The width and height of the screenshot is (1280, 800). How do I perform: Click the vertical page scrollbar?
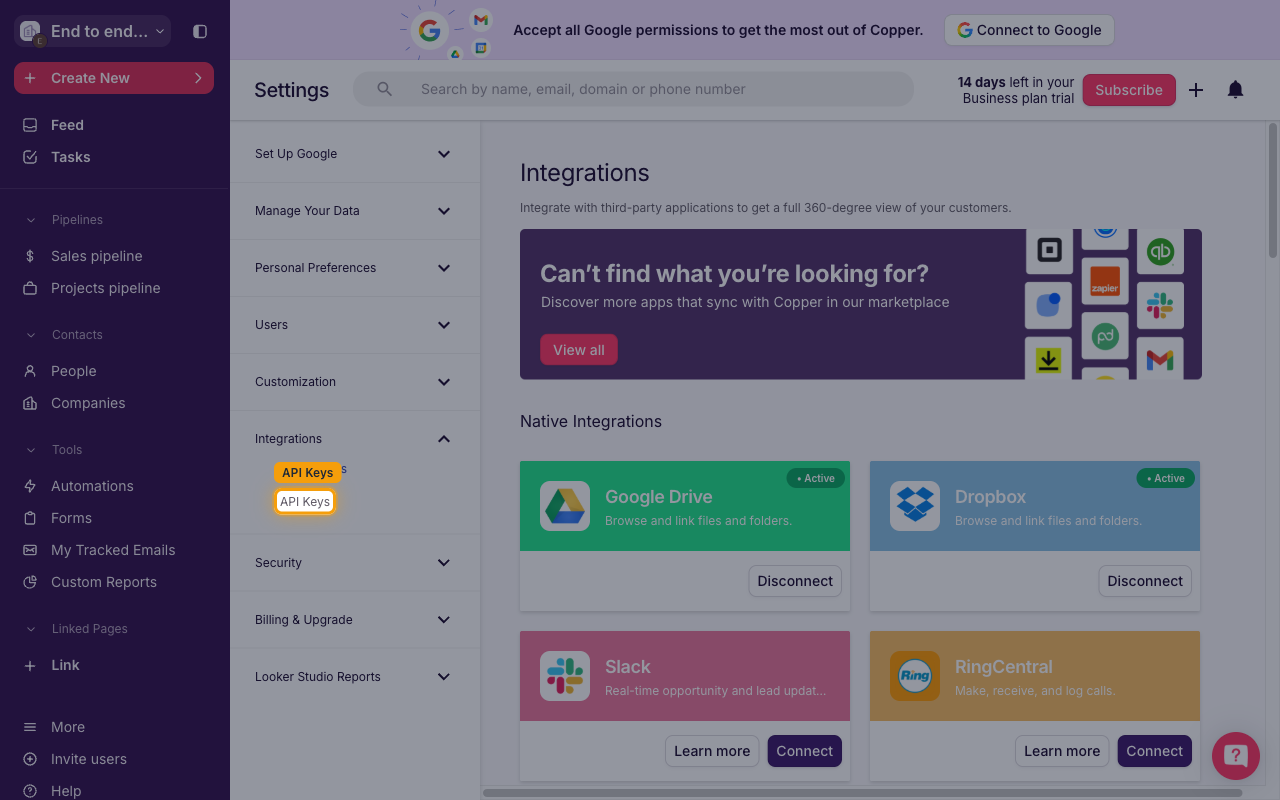(1273, 190)
